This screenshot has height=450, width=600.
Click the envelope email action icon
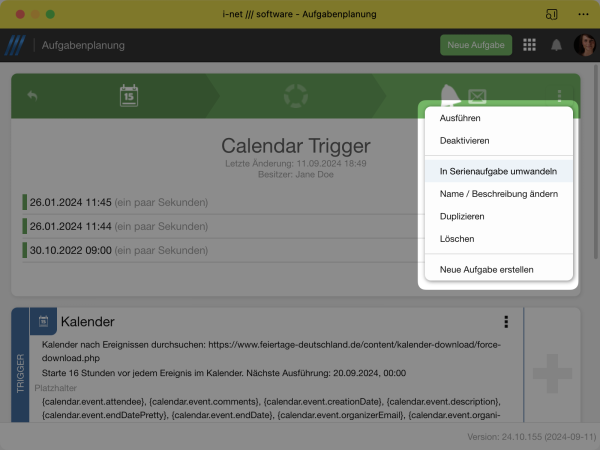tap(477, 96)
